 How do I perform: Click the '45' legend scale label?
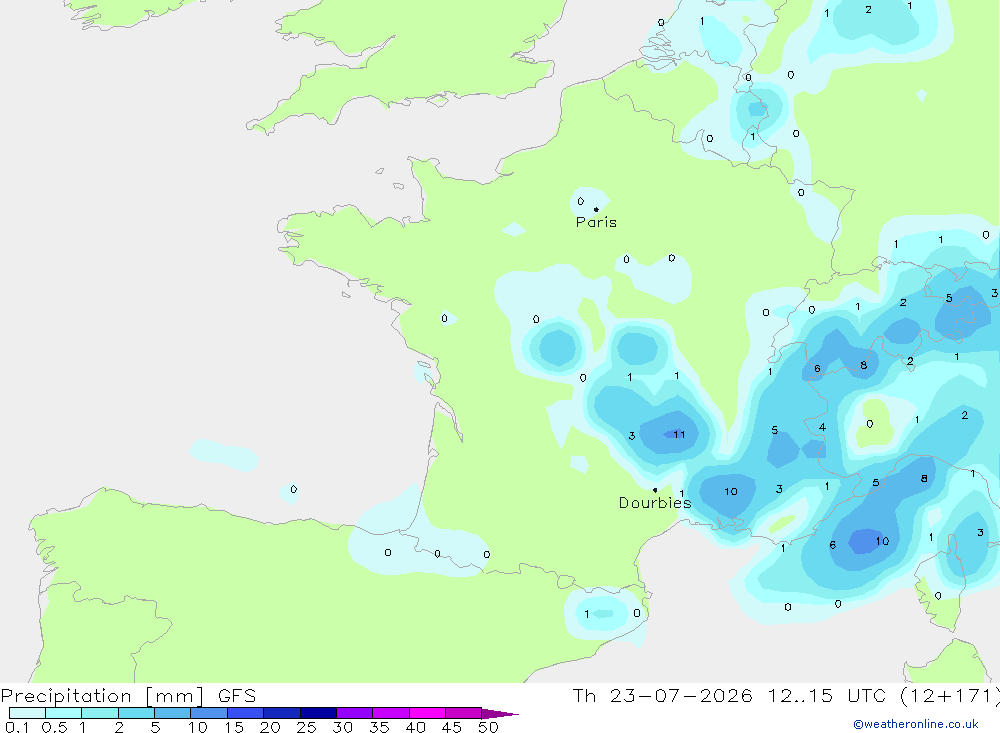(452, 727)
